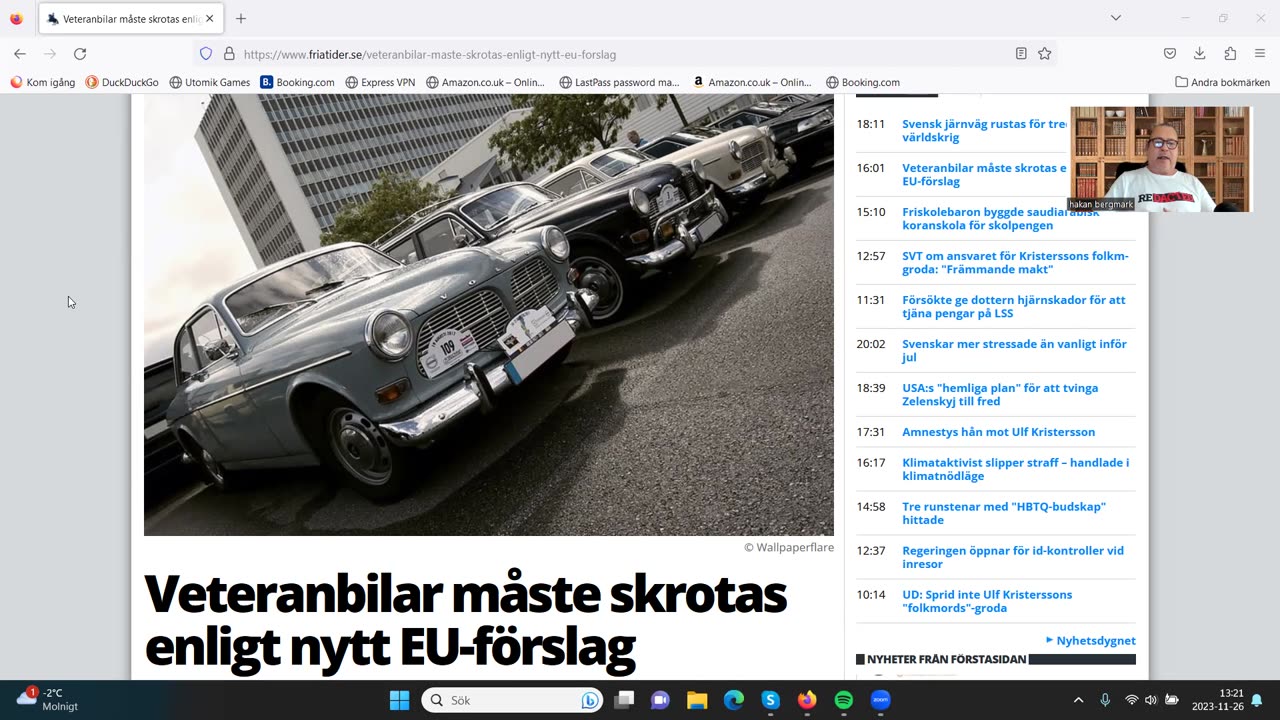Open File Explorer from the taskbar
Image resolution: width=1280 pixels, height=720 pixels.
point(697,700)
